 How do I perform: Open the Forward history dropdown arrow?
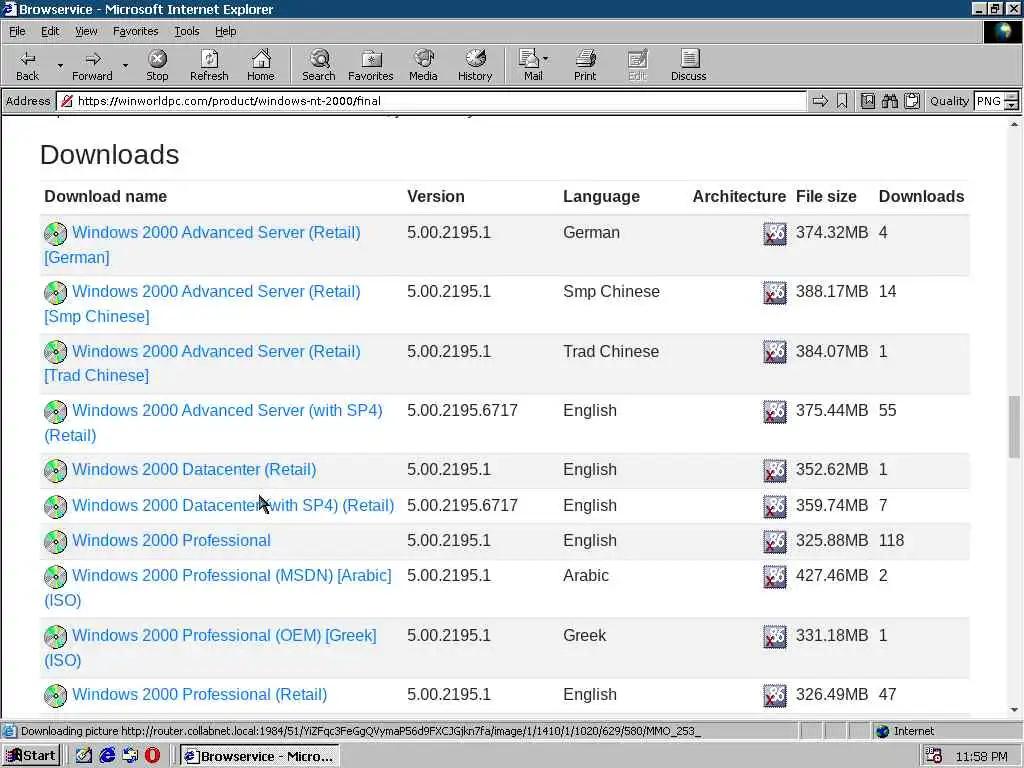125,65
